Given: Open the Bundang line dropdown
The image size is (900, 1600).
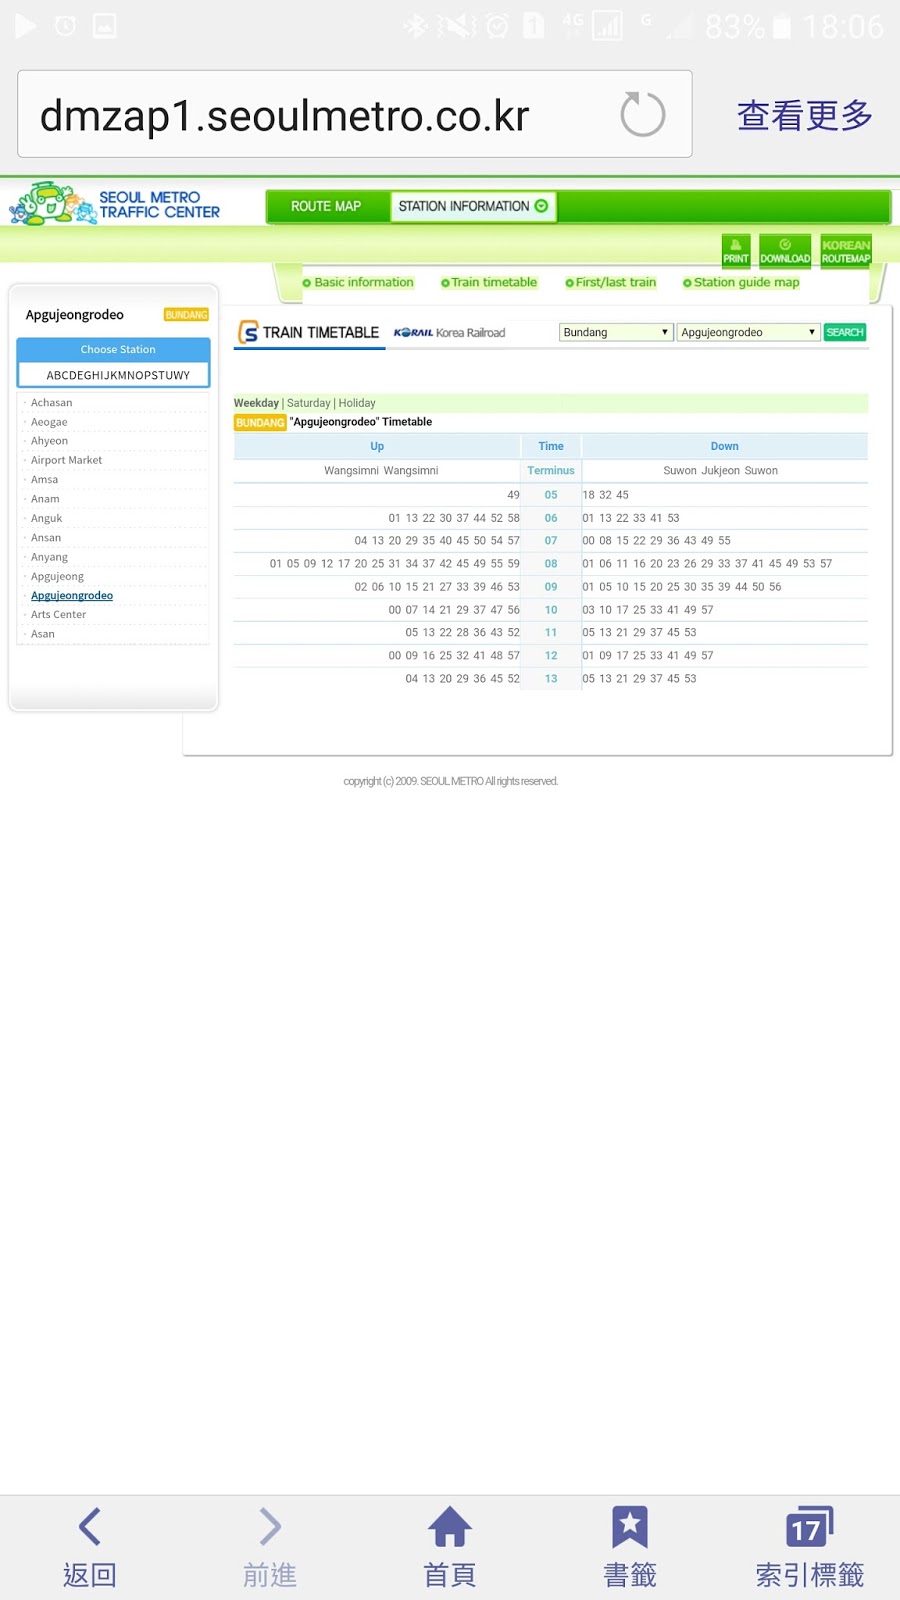Looking at the screenshot, I should (616, 332).
